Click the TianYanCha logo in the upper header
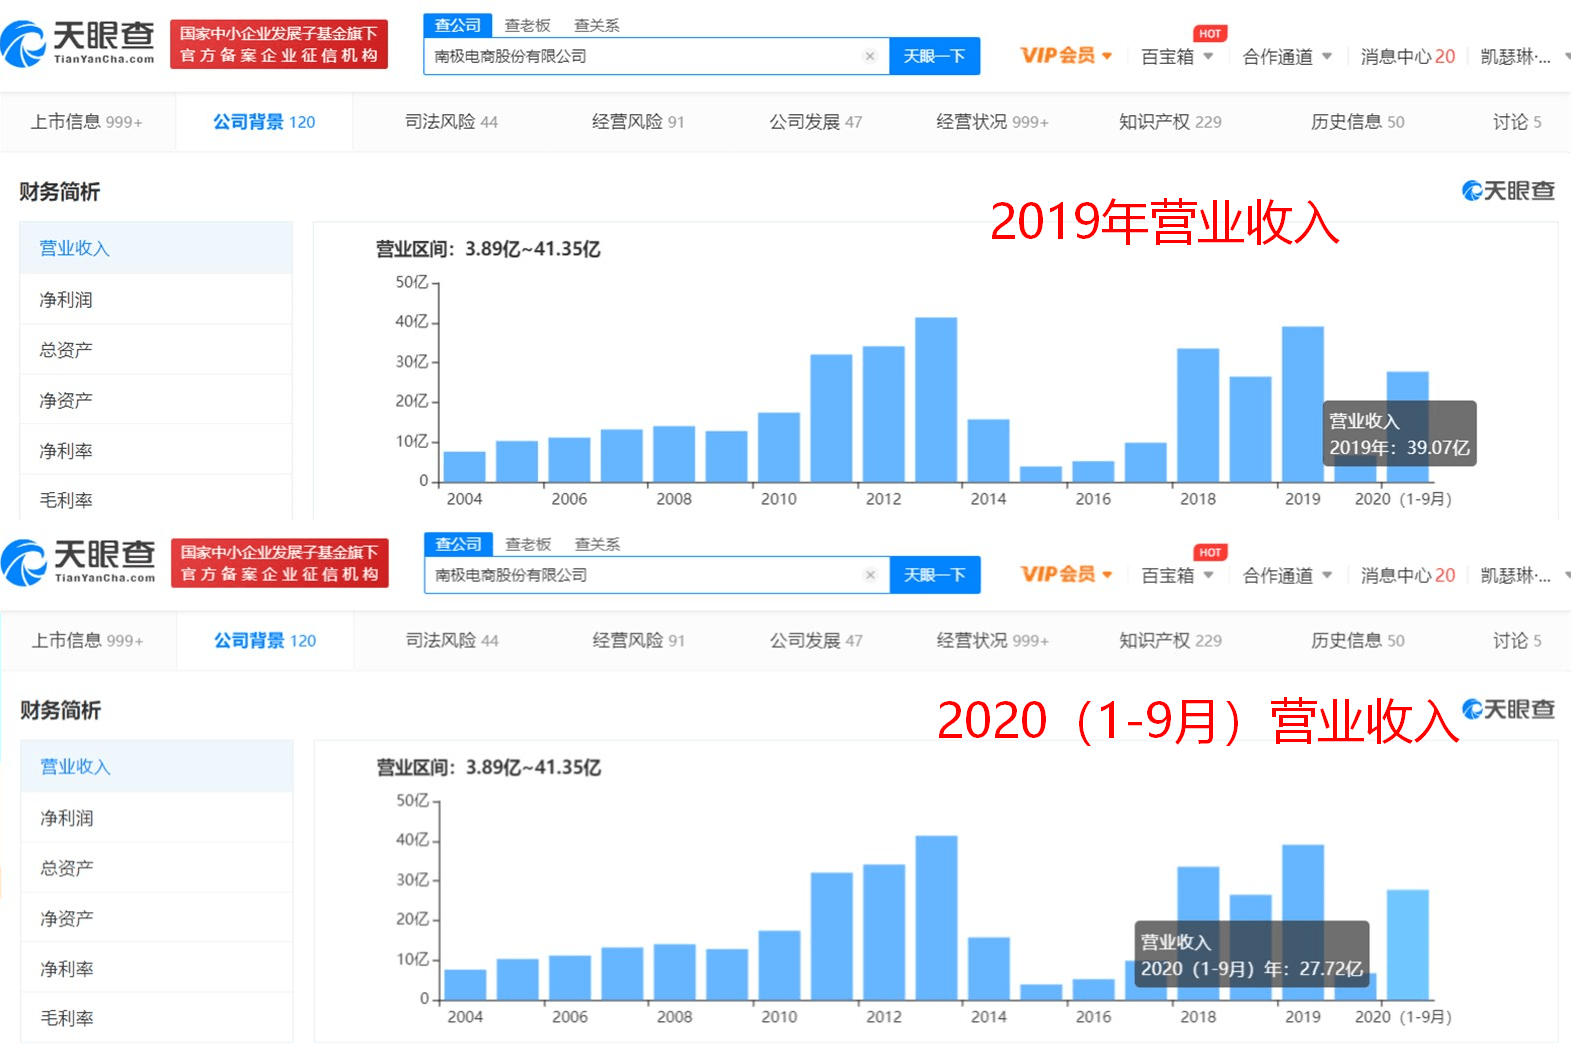The height and width of the screenshot is (1044, 1571). pos(78,44)
